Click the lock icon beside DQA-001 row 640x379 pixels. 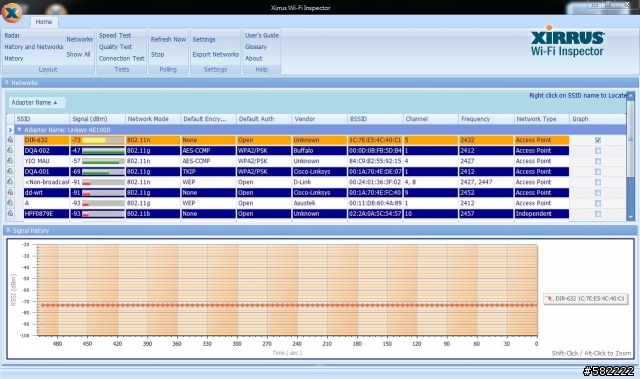click(10, 171)
